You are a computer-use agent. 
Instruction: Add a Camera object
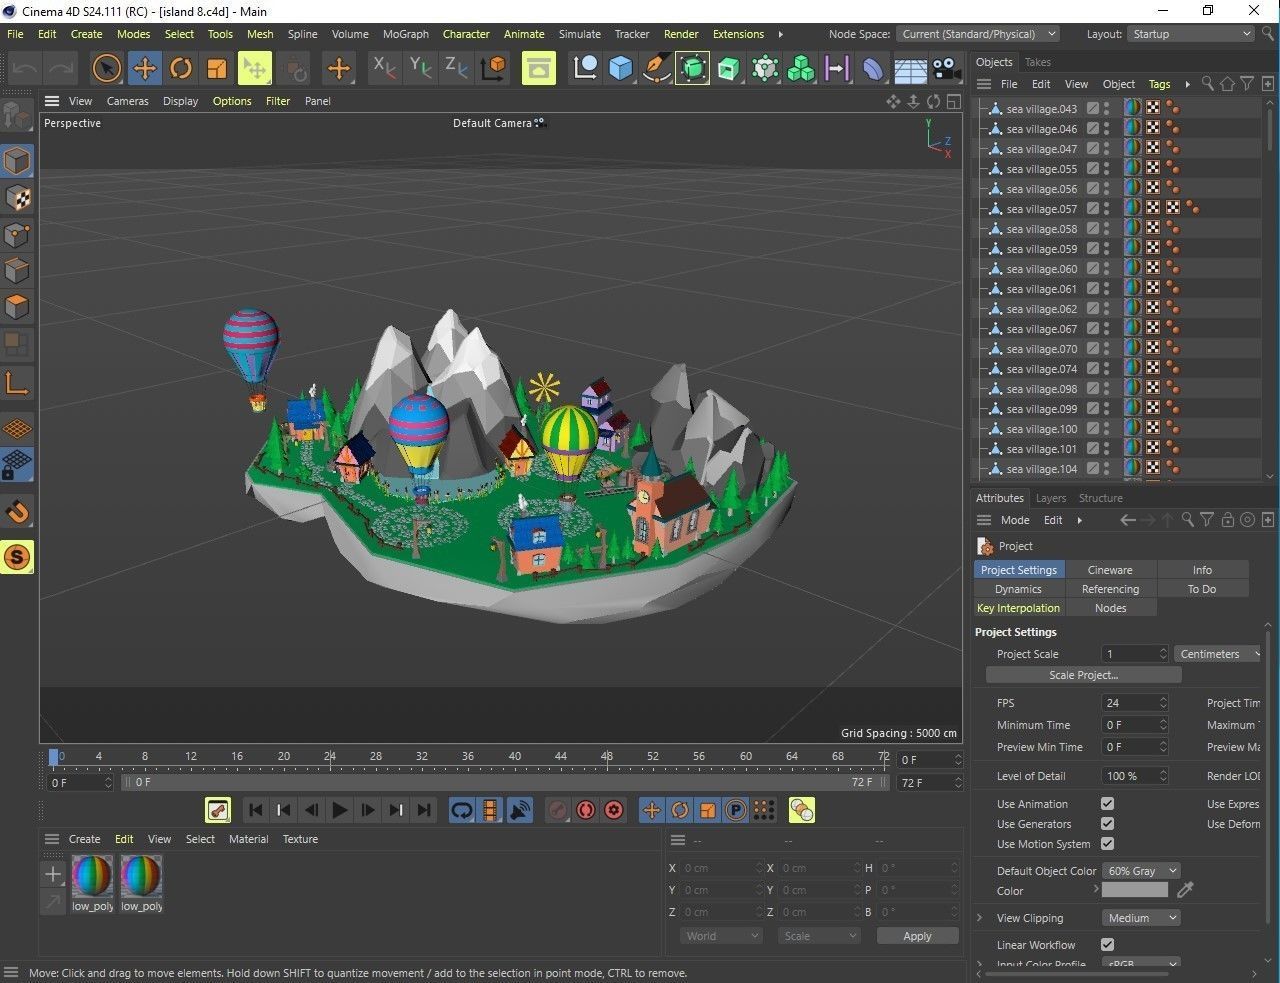(x=946, y=68)
